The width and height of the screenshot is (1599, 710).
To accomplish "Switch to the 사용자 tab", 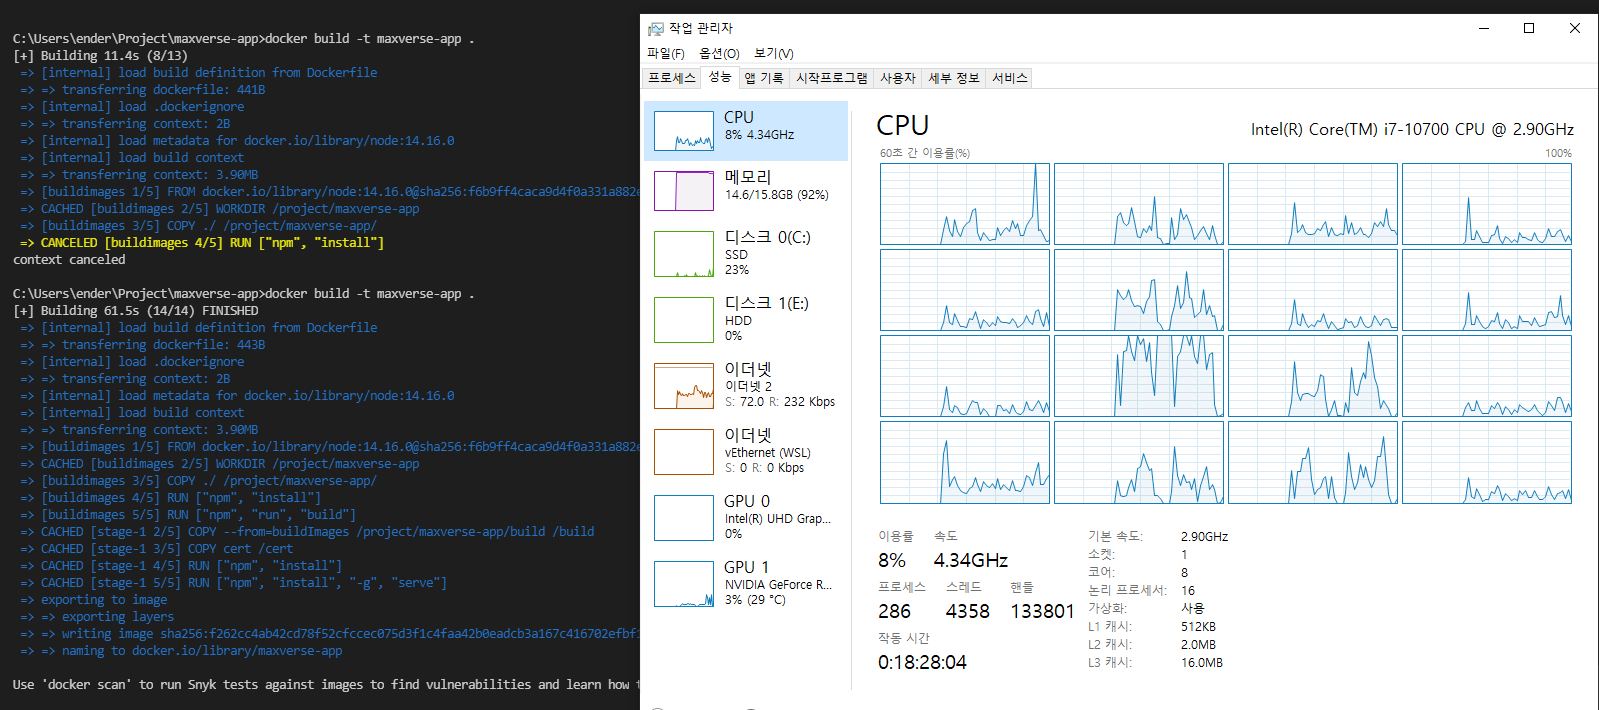I will (x=898, y=78).
